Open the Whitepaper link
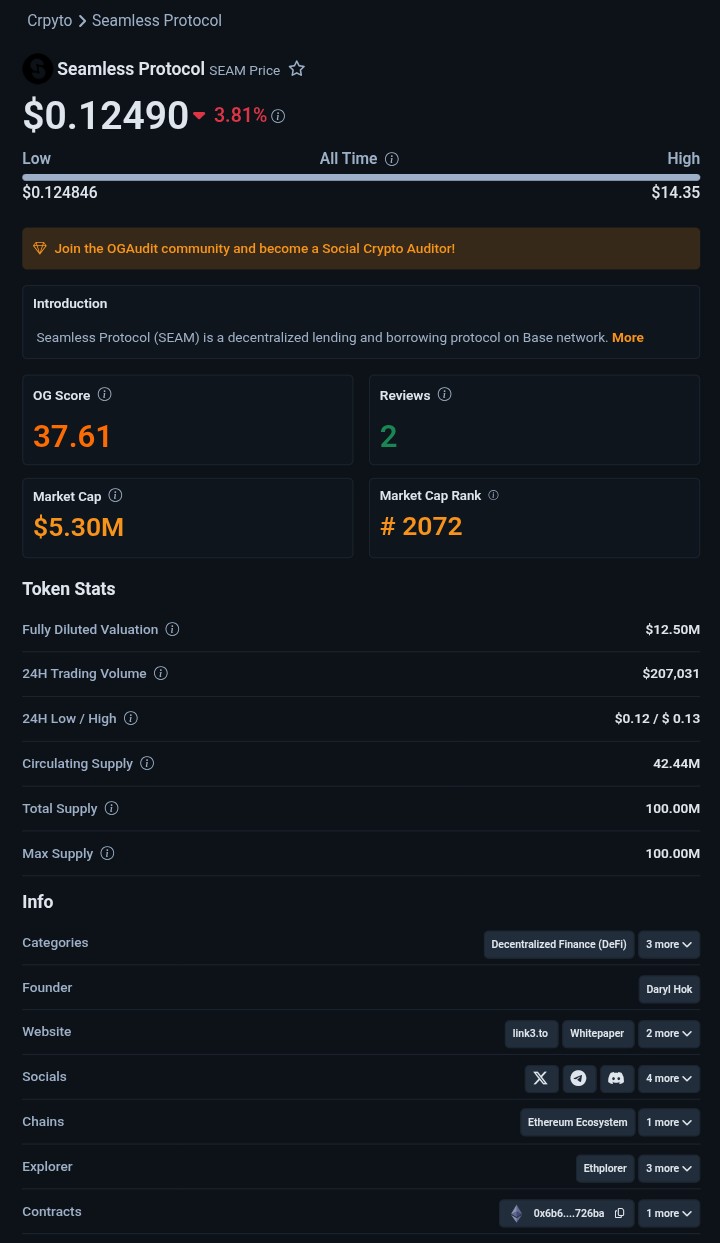 click(x=597, y=1033)
